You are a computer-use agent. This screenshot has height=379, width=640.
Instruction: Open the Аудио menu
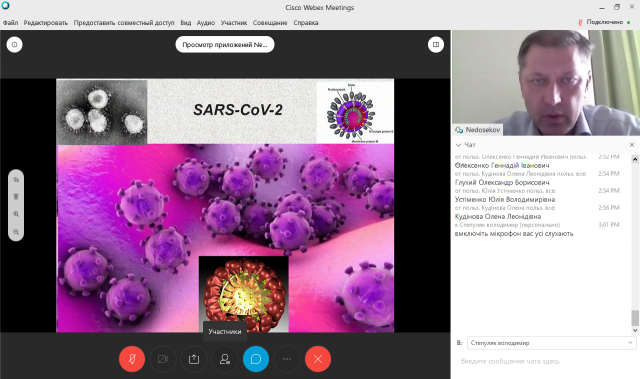click(206, 22)
